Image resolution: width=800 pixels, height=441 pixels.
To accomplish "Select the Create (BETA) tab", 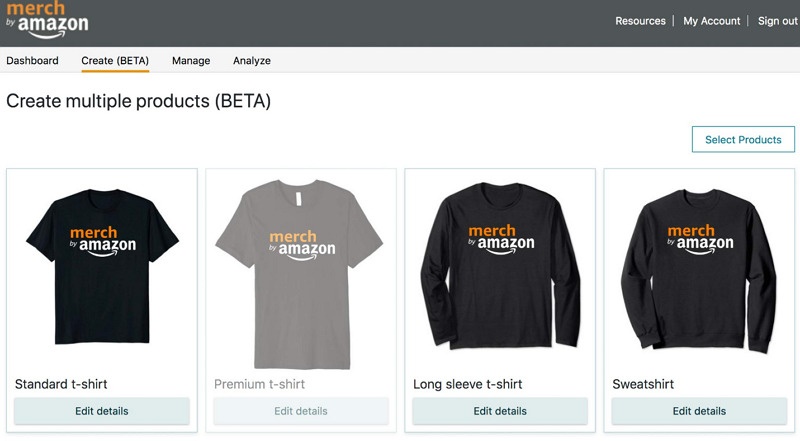I will pos(115,61).
